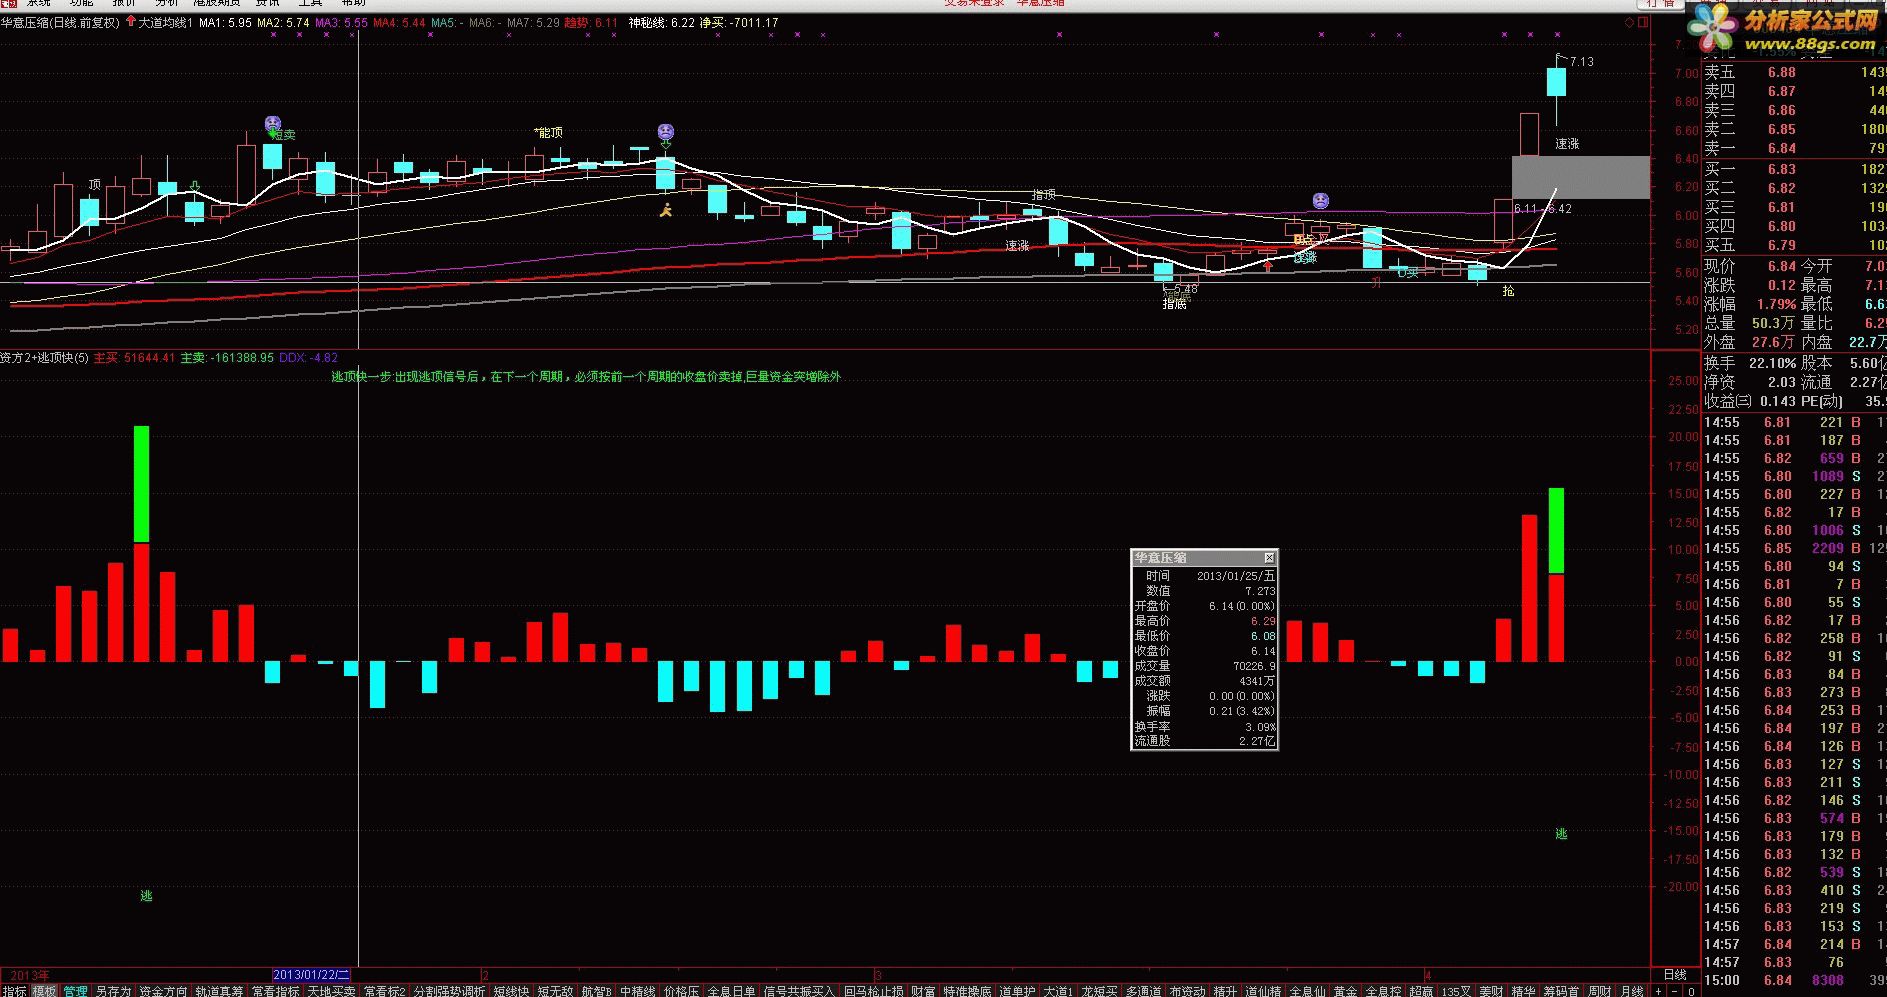1887x997 pixels.
Task: Click the red arrow icon before 大道均线1
Action: coord(131,22)
